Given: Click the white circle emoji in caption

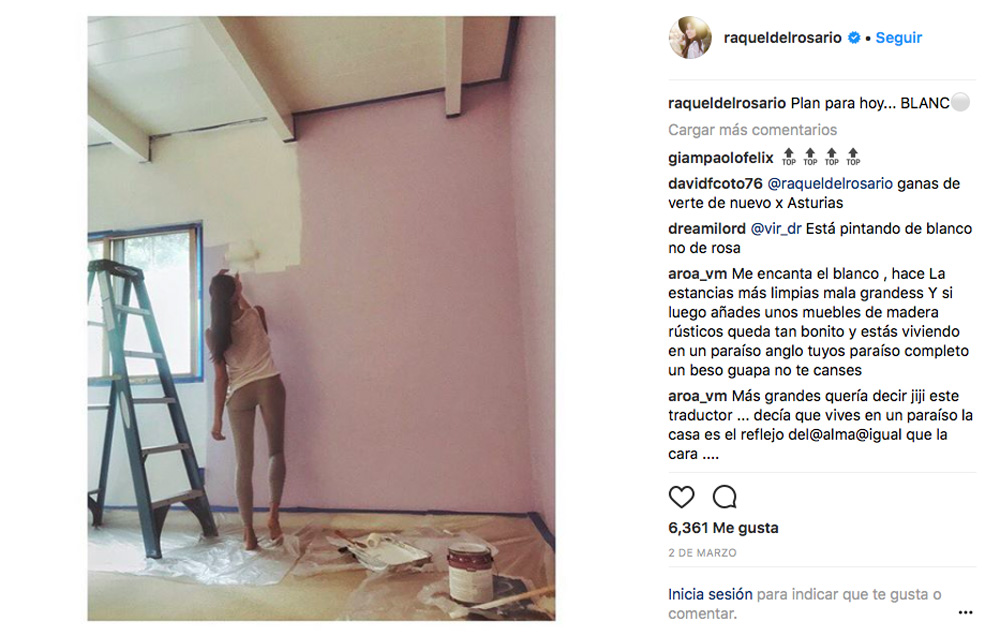Looking at the screenshot, I should (x=960, y=103).
